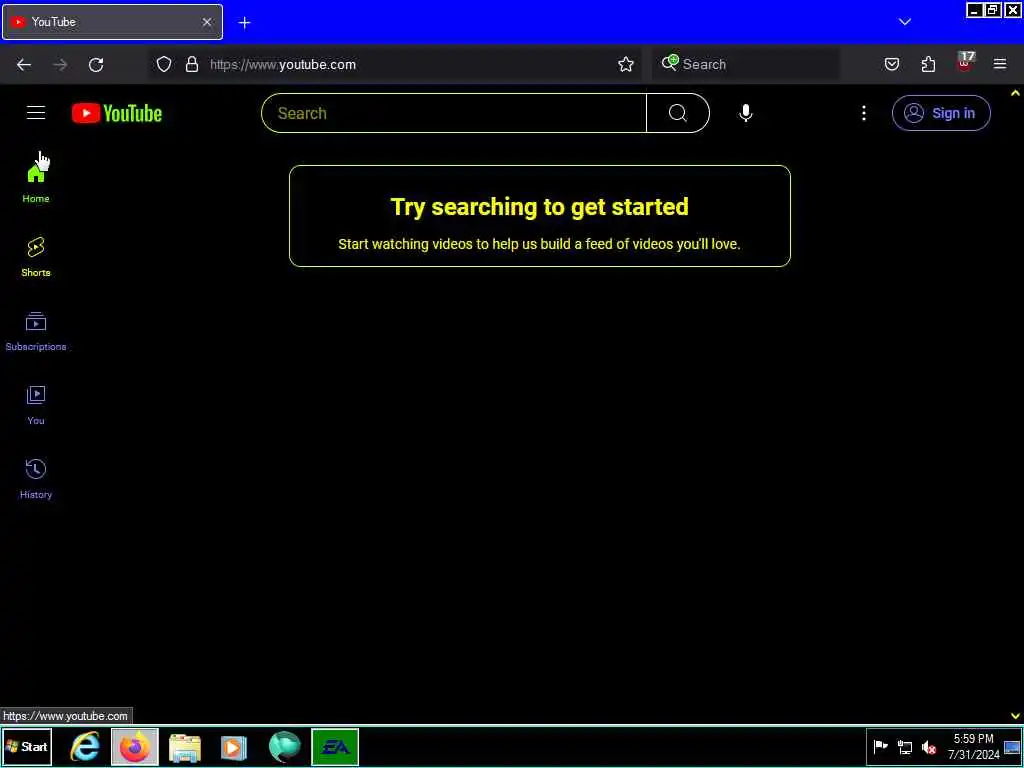Open YouTube settings three-dot menu

coord(863,113)
